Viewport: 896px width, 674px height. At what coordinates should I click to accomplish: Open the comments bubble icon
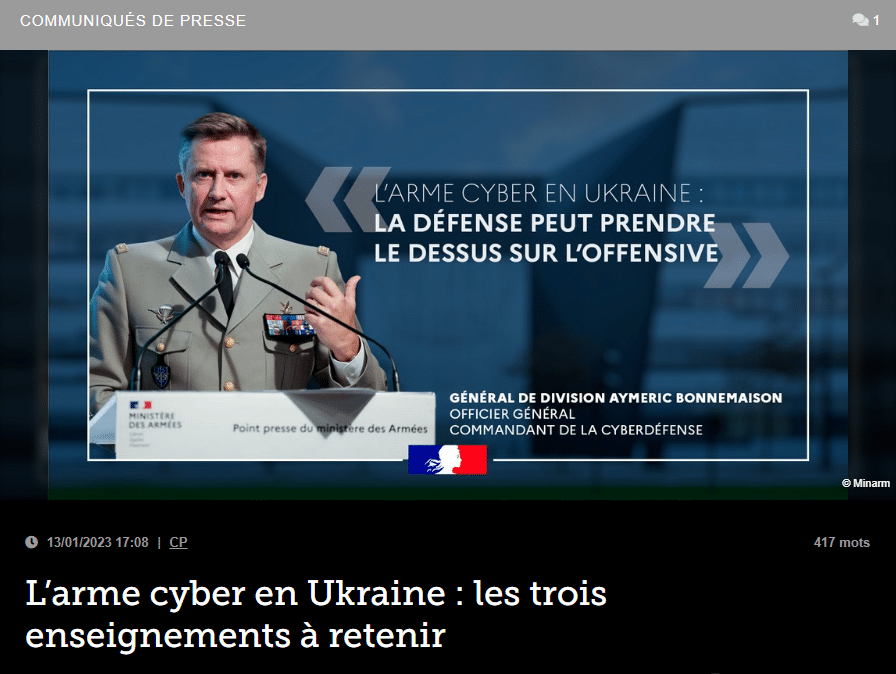(860, 21)
